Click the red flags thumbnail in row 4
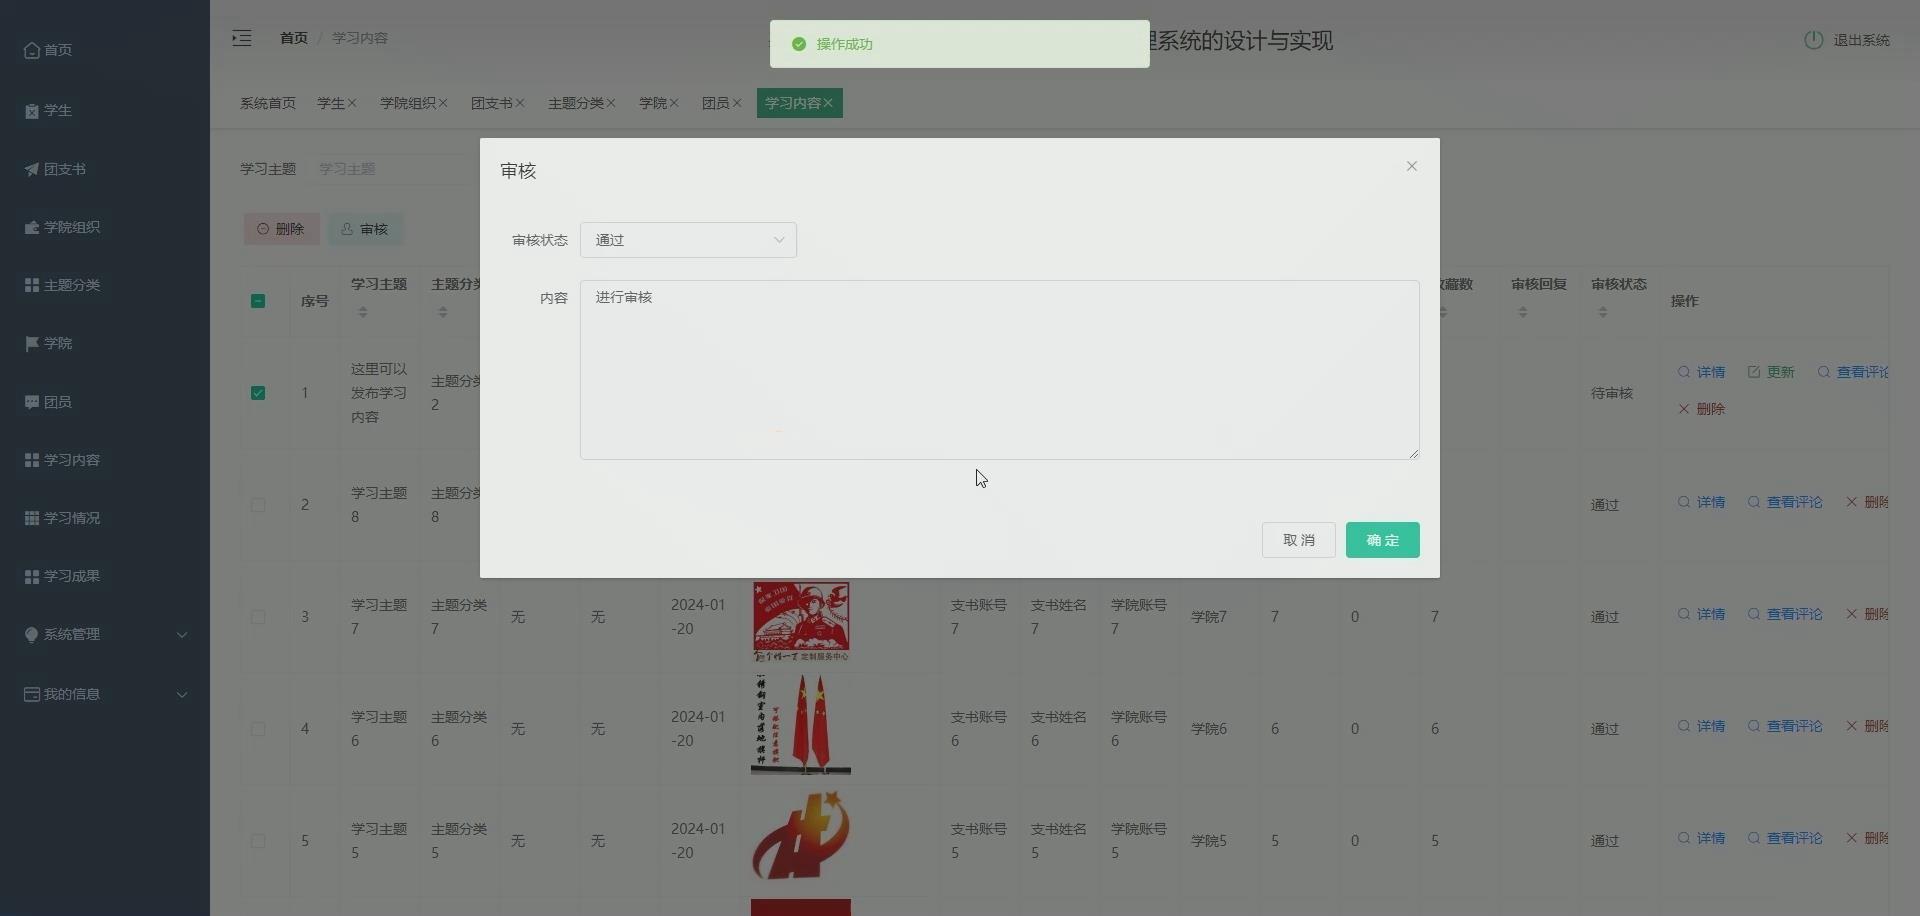Screen dimensions: 1920x916 point(801,724)
